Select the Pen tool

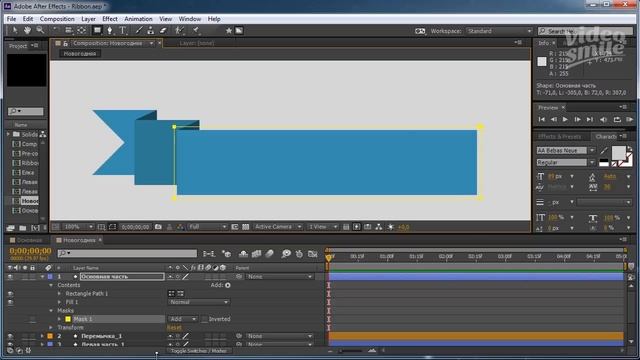[109, 31]
